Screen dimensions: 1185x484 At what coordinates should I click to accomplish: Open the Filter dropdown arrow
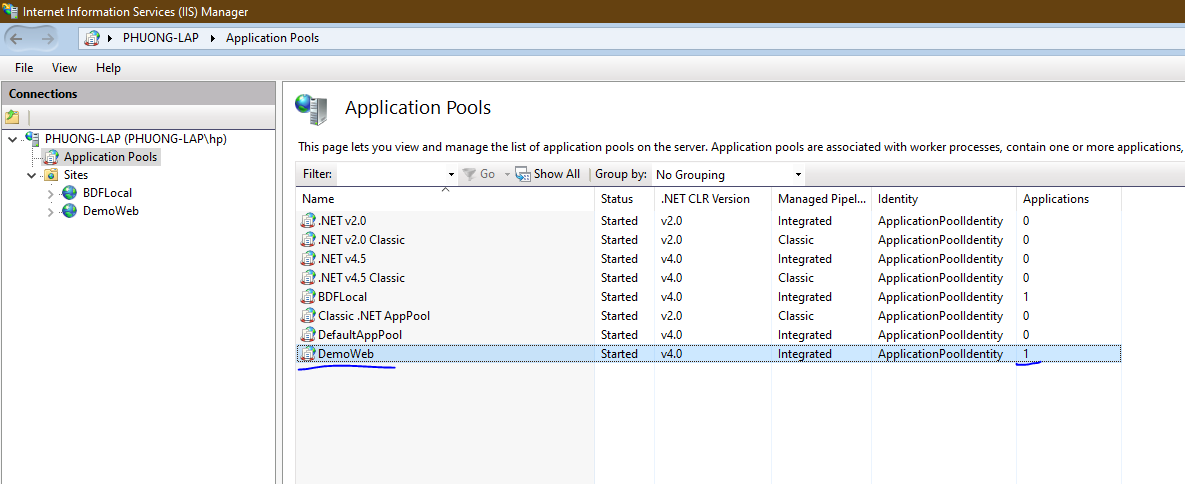pos(451,175)
